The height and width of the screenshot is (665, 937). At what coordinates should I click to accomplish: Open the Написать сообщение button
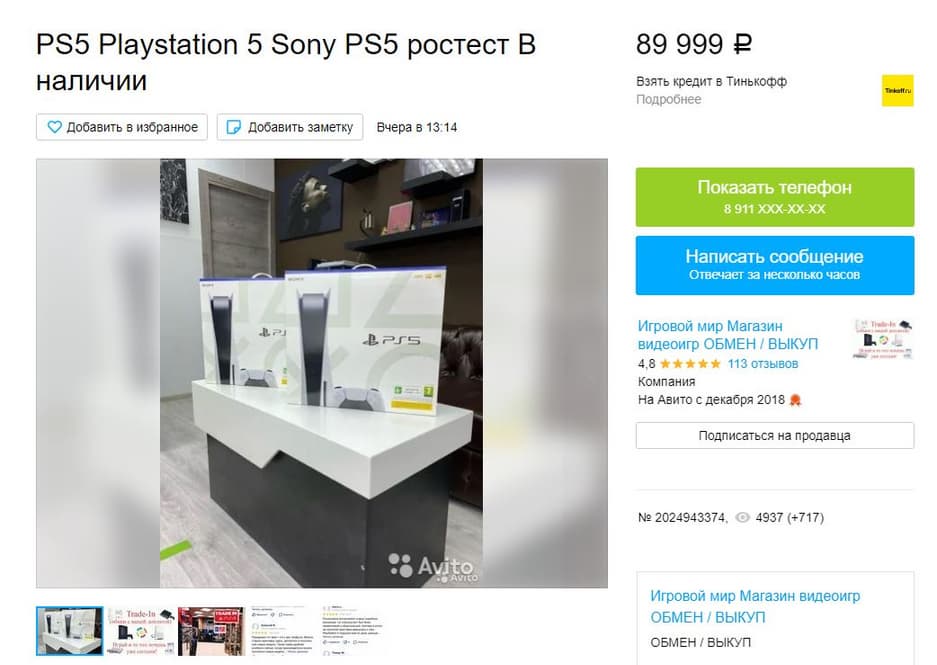click(x=774, y=265)
